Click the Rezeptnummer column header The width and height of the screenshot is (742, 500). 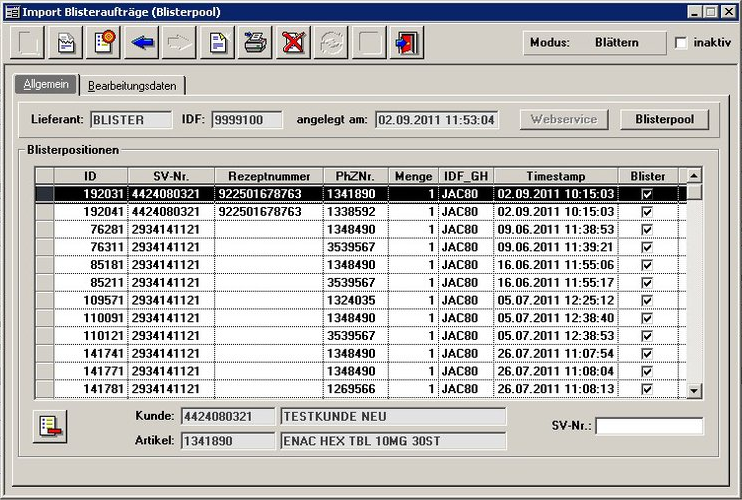tap(266, 176)
